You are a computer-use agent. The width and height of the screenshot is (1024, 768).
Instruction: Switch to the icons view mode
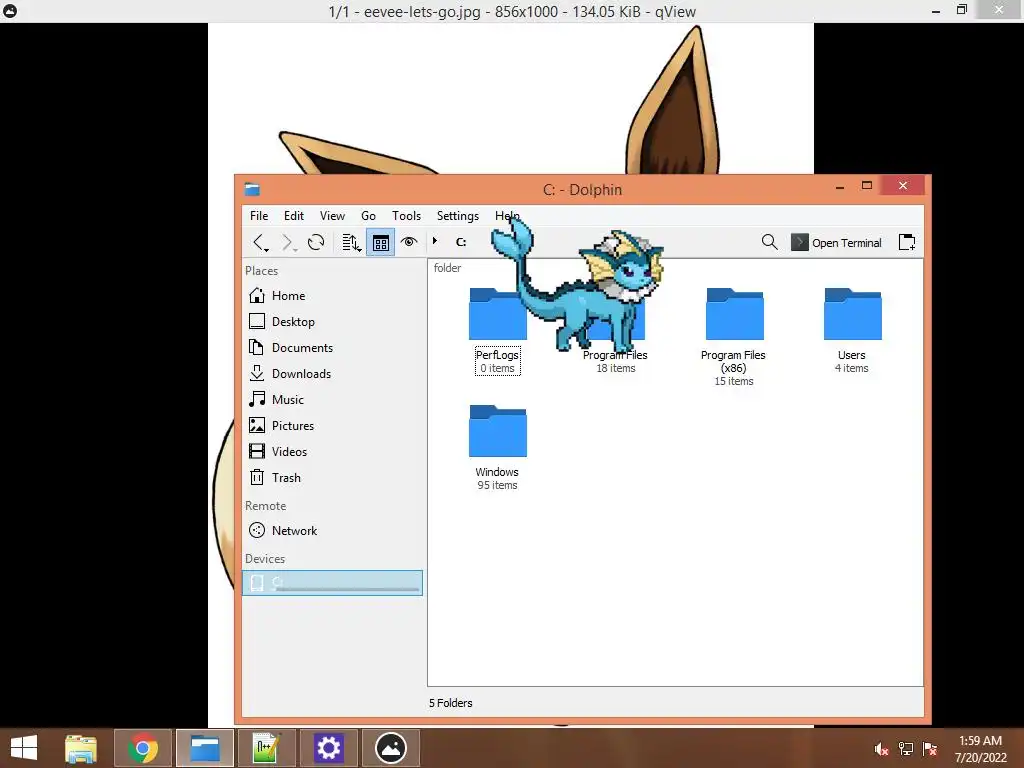(x=381, y=243)
